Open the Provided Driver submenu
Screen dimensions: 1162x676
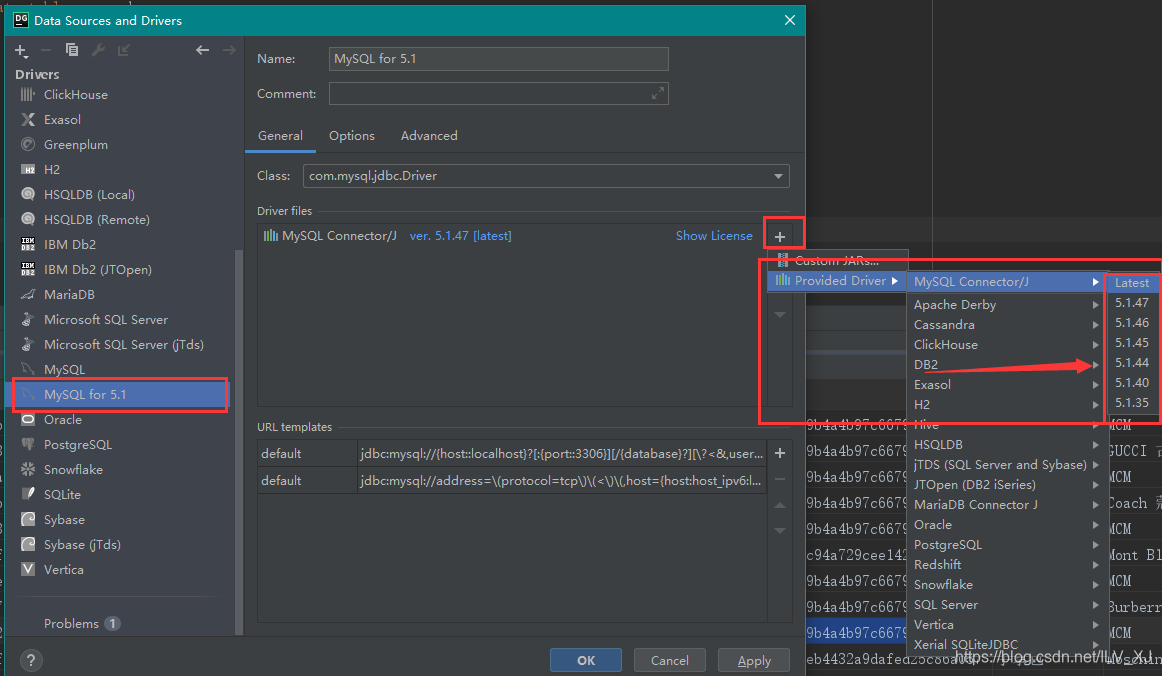[x=837, y=280]
